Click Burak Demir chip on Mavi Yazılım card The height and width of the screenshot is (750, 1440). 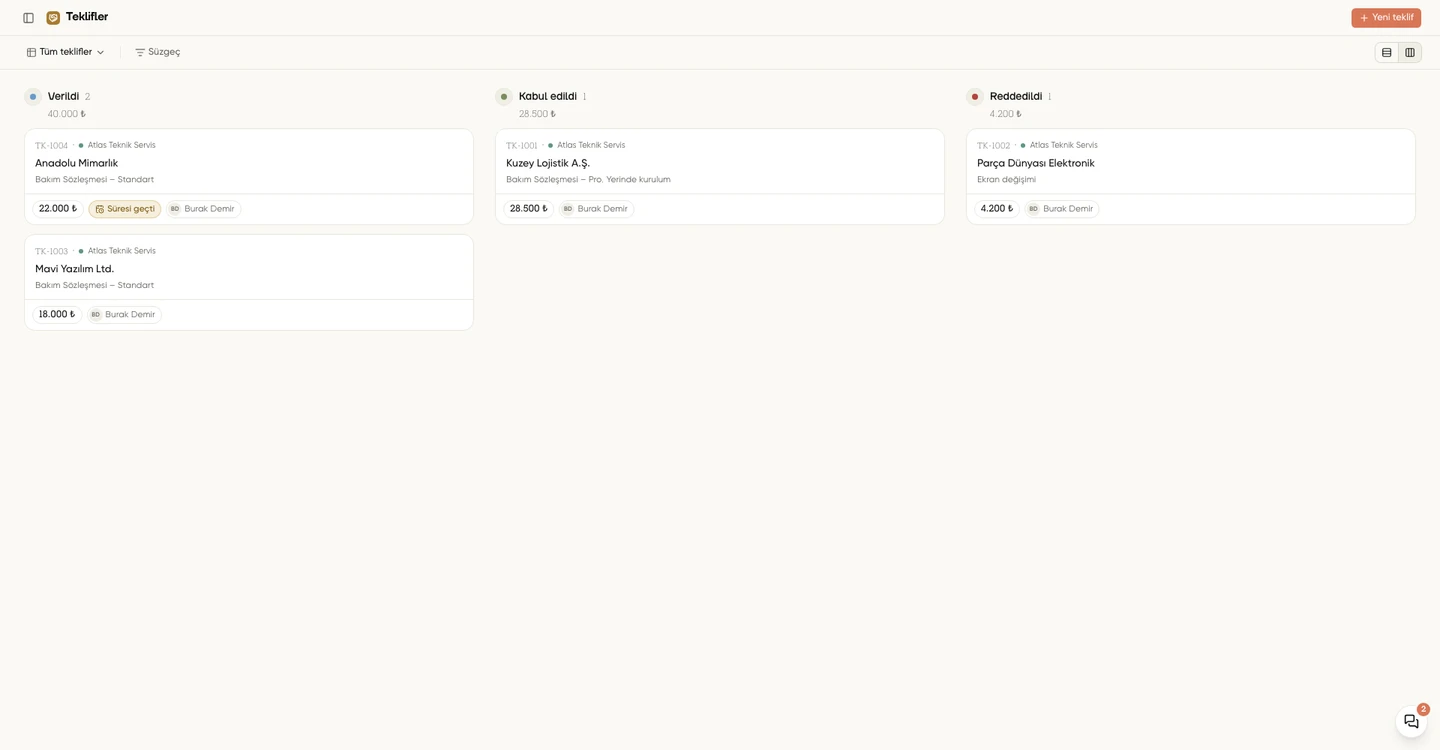pyautogui.click(x=124, y=315)
